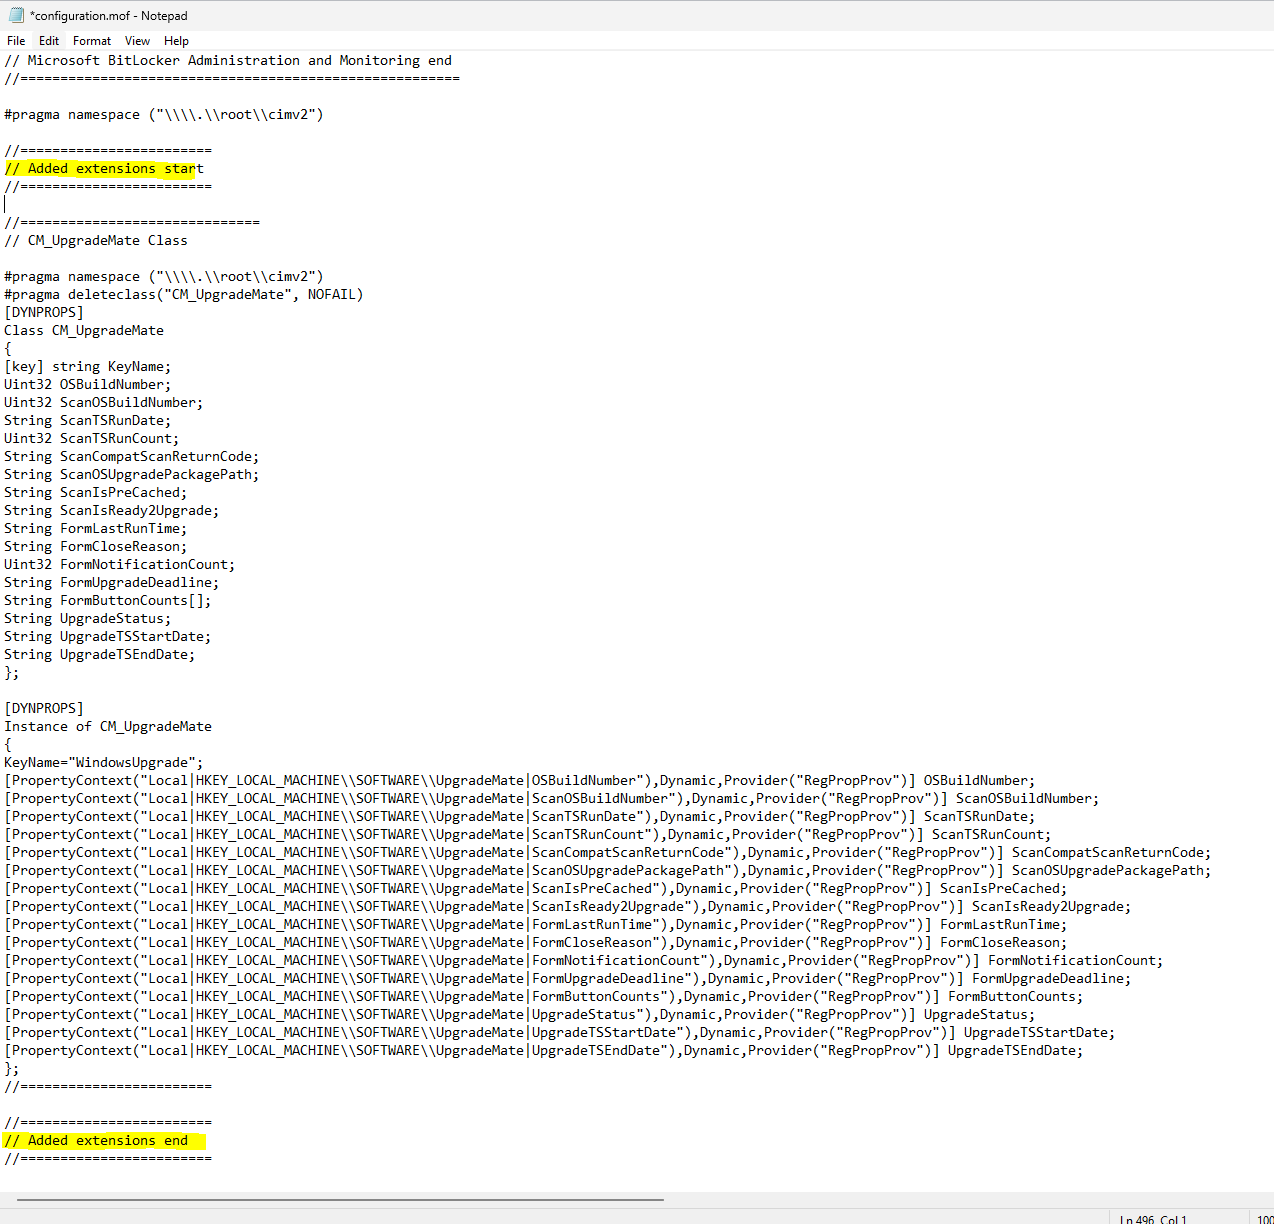
Task: Click the highlighted 'Added extensions start' comment
Action: 104,169
